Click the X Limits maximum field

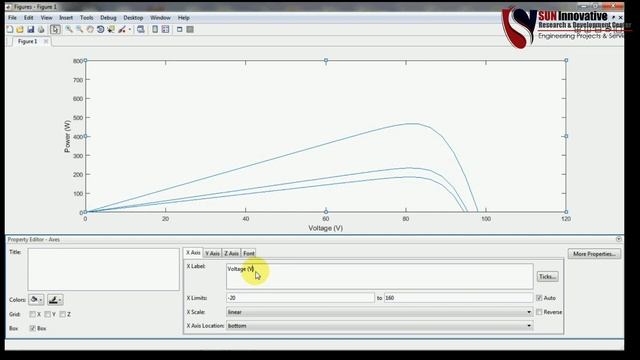tap(458, 298)
